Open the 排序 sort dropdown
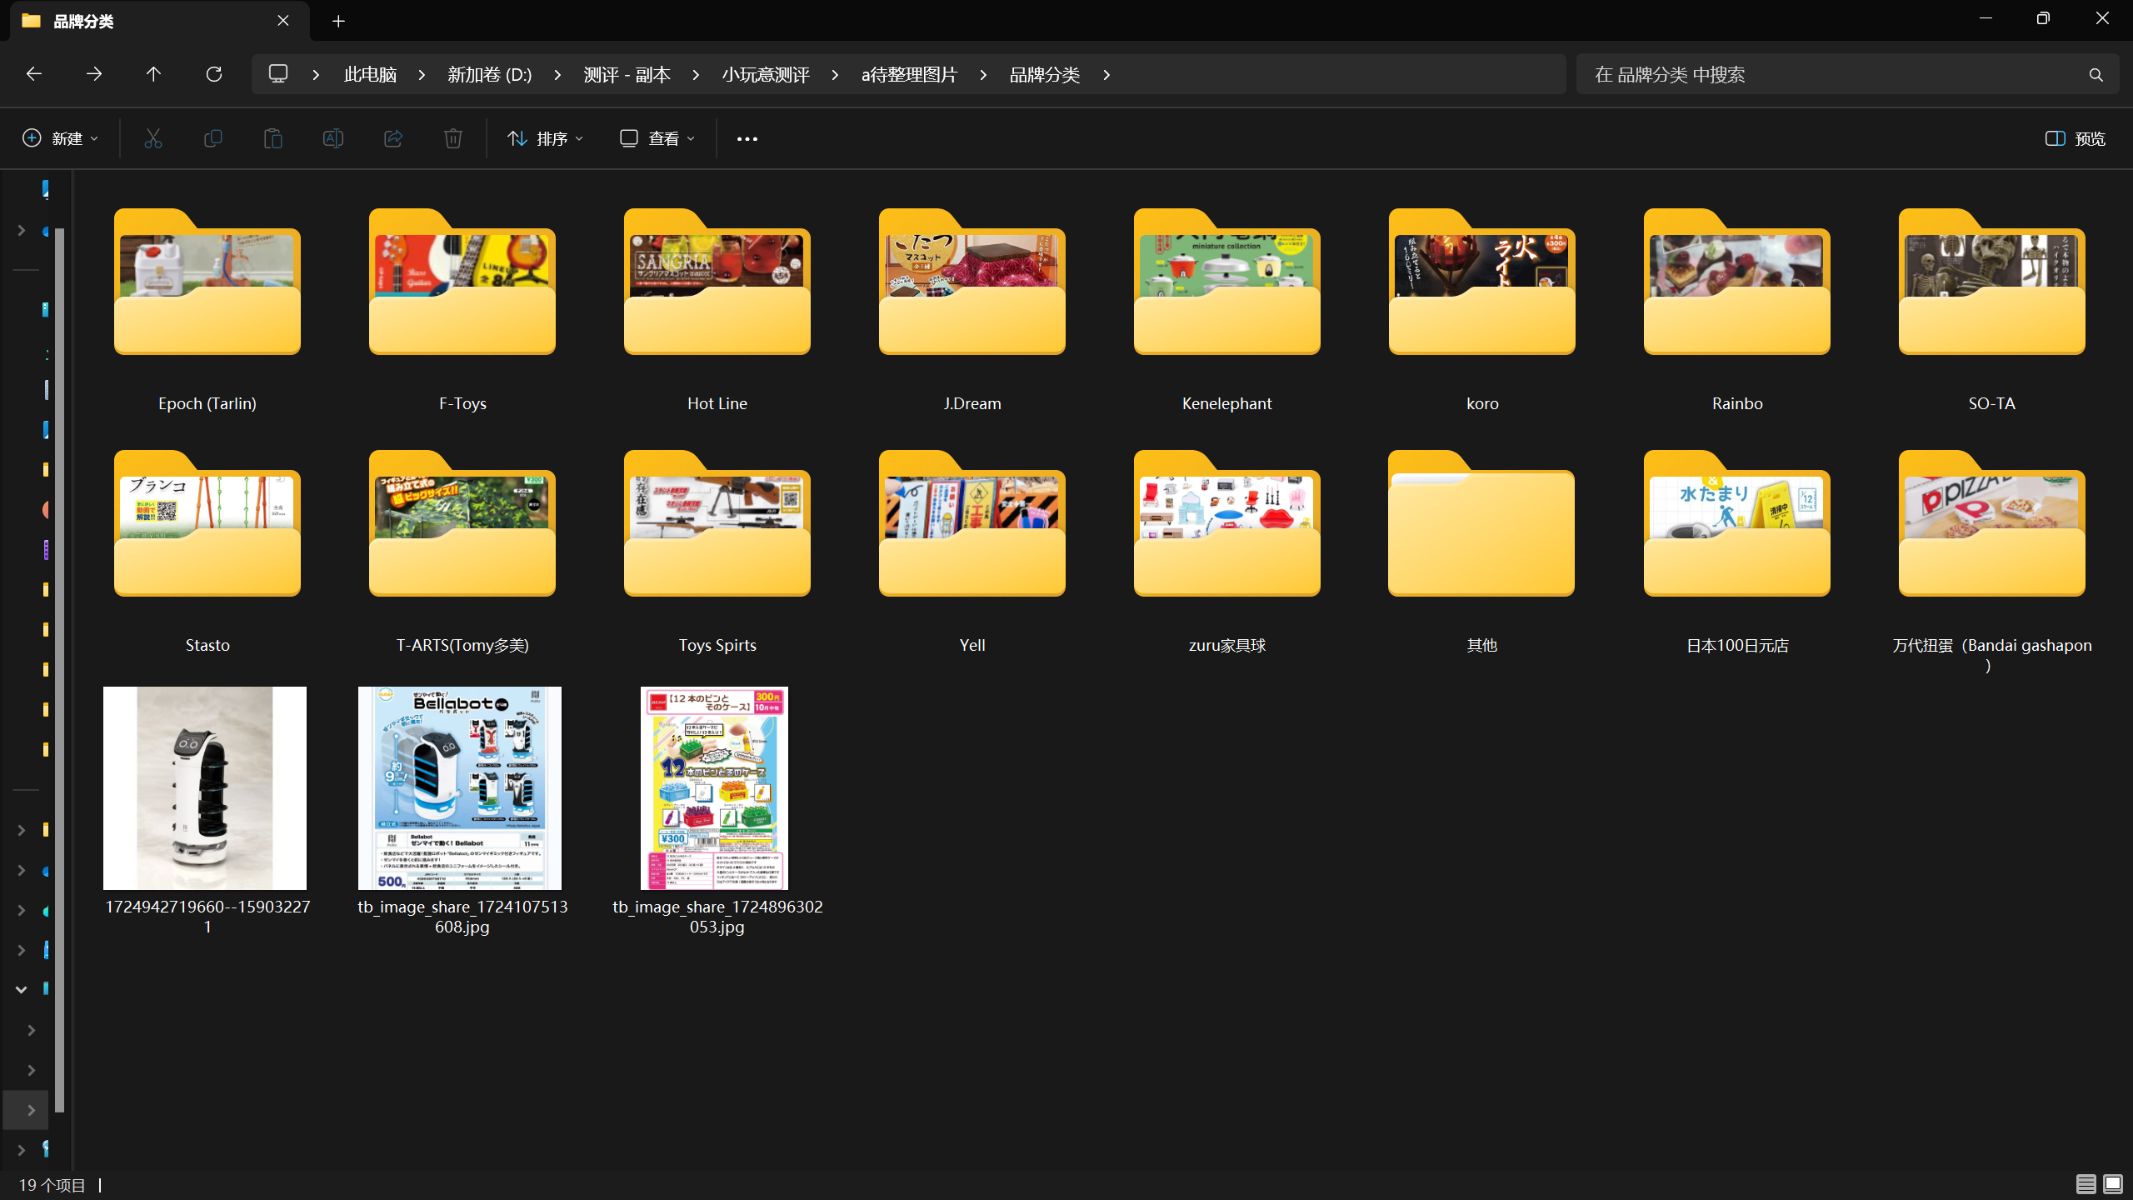Image resolution: width=2133 pixels, height=1200 pixels. click(x=545, y=139)
